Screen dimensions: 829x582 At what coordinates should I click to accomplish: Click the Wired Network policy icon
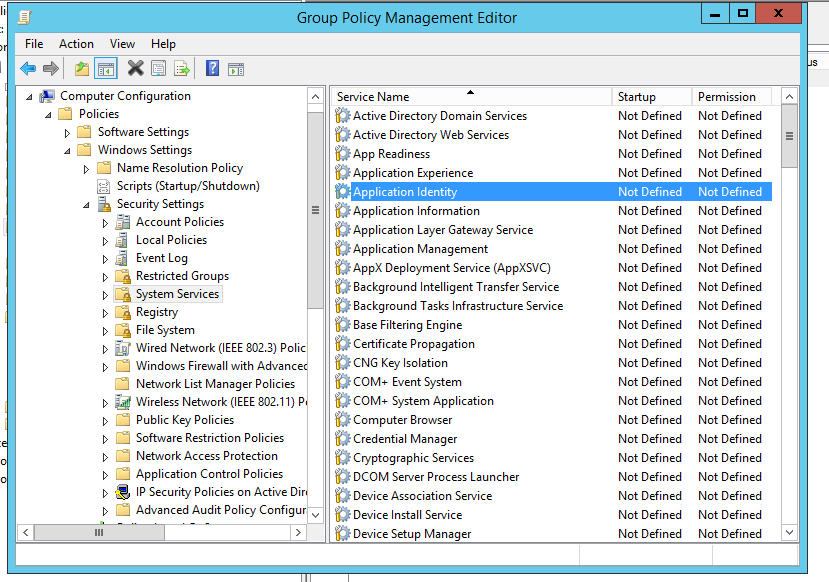coord(123,348)
